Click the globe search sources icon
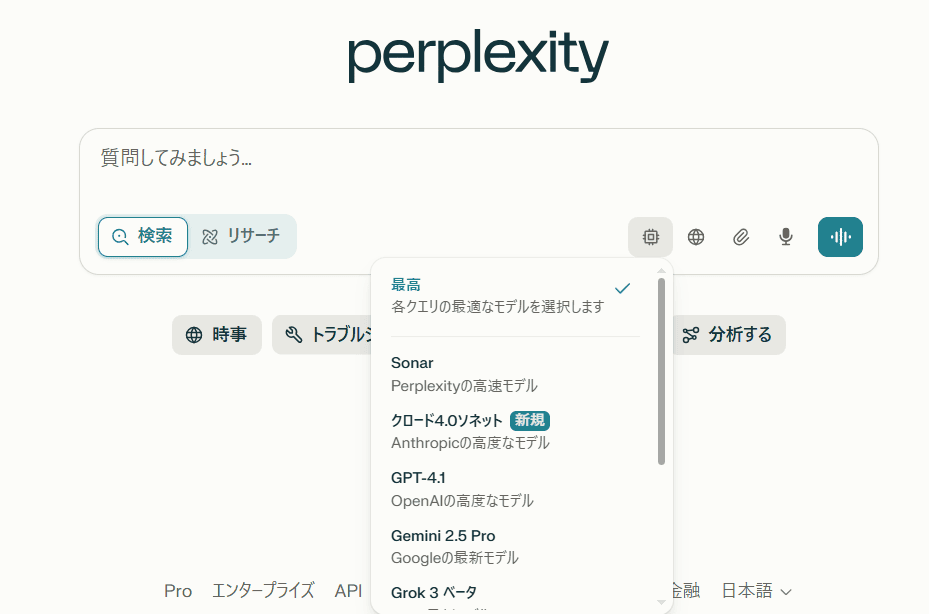The width and height of the screenshot is (929, 614). [x=696, y=237]
